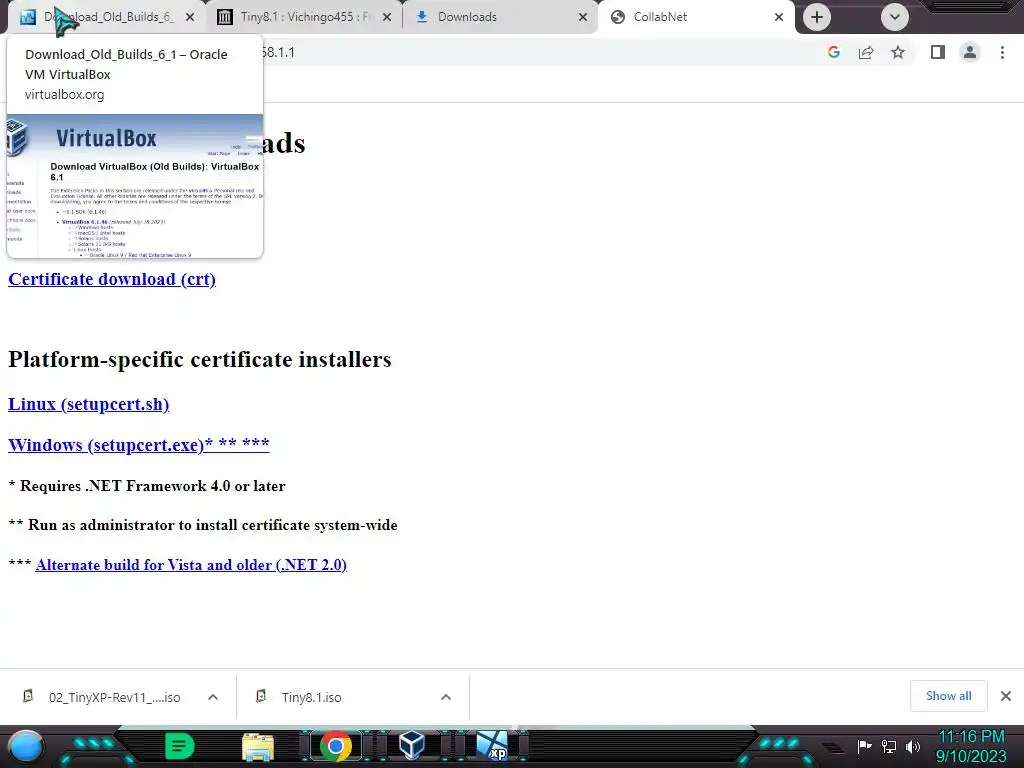Open the Chrome profile menu
The width and height of the screenshot is (1024, 768).
point(970,52)
